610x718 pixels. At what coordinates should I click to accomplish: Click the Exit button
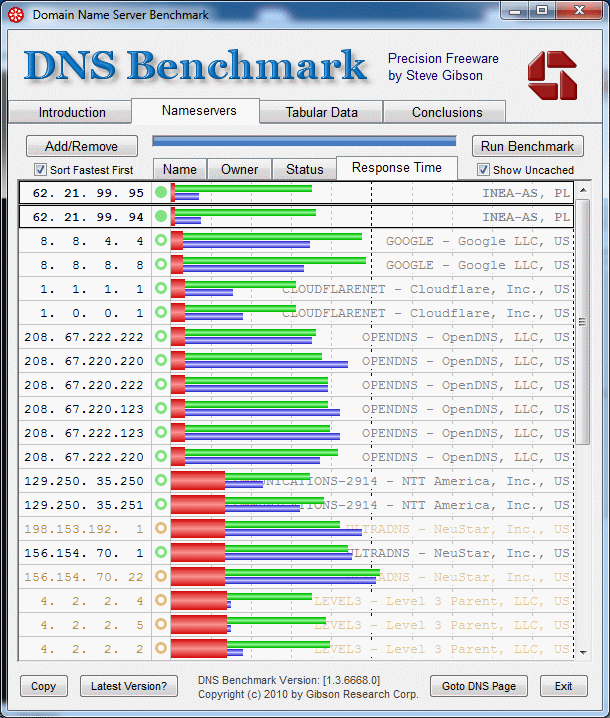564,686
